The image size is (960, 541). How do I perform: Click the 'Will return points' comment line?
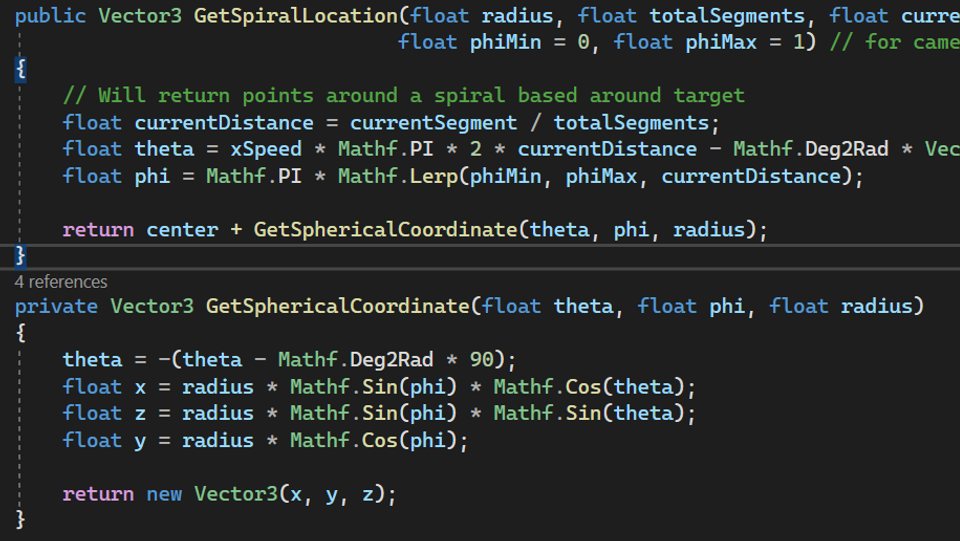tap(403, 96)
